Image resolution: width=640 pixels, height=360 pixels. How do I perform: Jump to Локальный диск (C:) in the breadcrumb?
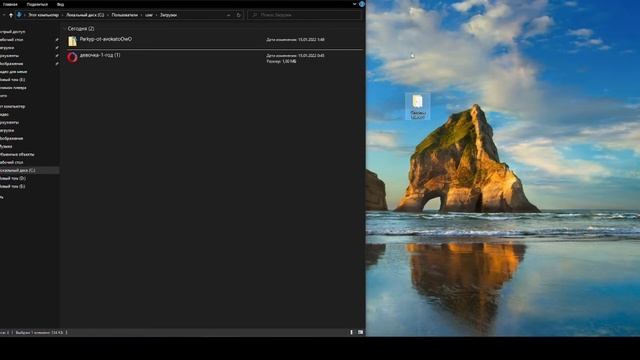click(85, 15)
